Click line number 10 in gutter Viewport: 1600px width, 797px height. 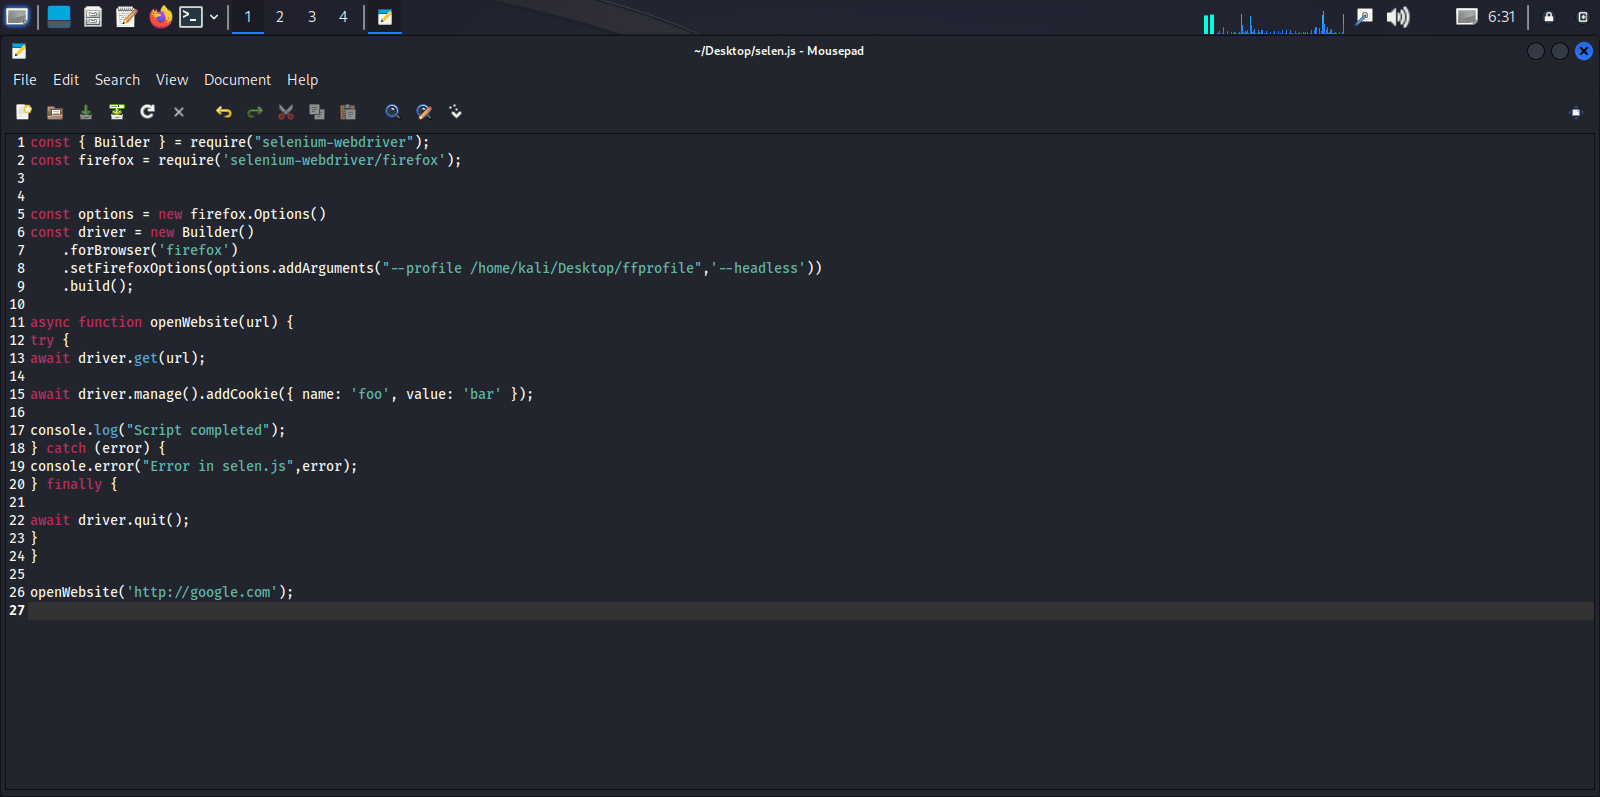click(x=17, y=304)
